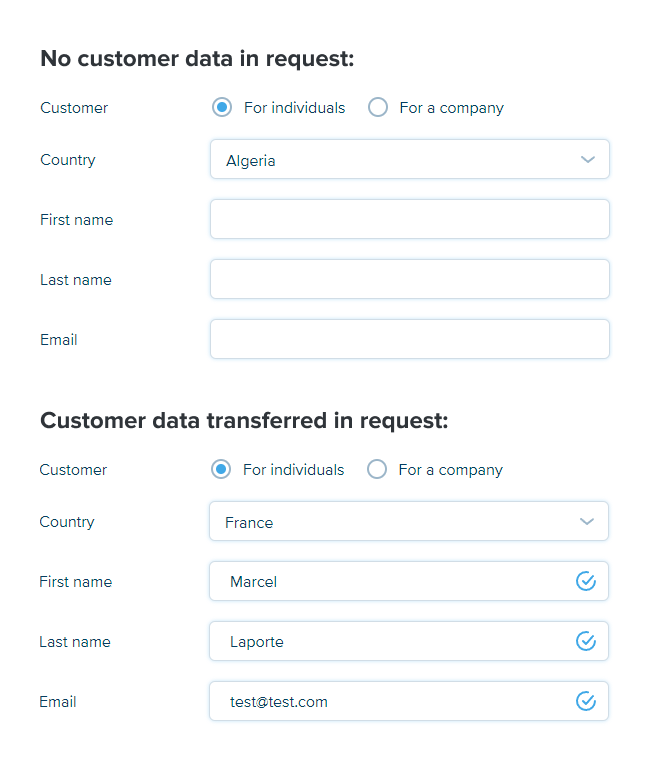Click the empty First name input field
This screenshot has width=653, height=768.
tap(409, 220)
